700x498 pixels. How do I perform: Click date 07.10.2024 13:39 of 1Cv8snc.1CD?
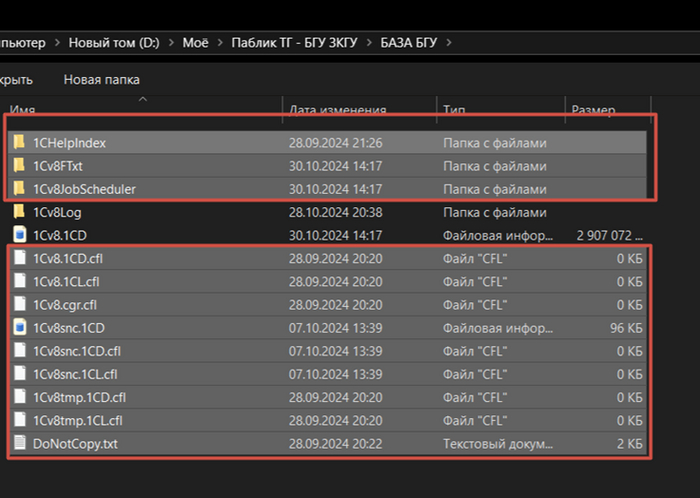335,328
